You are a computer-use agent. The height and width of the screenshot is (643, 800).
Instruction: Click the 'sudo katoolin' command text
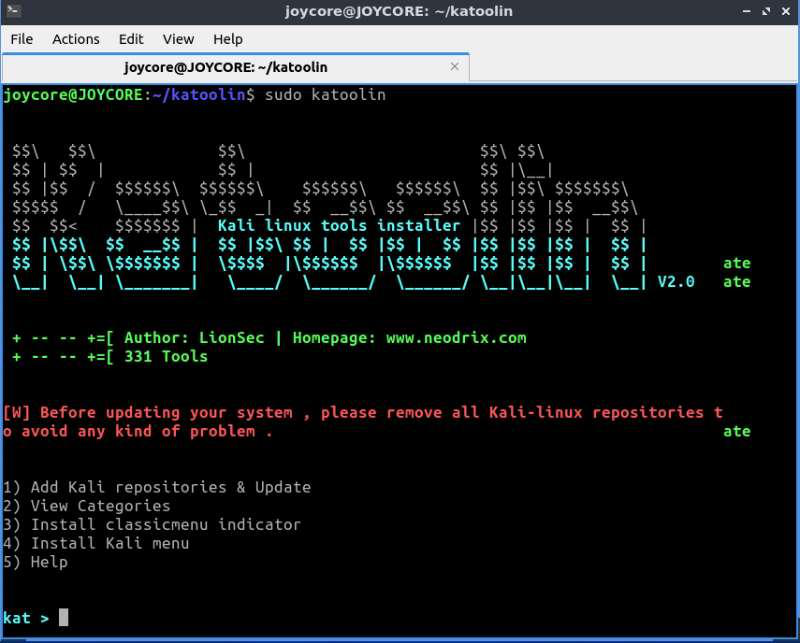325,95
